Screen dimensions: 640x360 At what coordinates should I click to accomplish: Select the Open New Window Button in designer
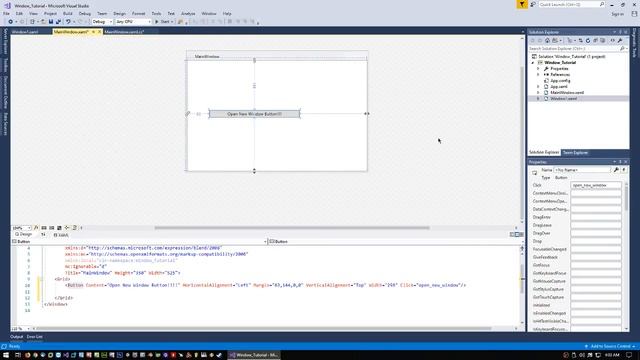click(x=254, y=114)
